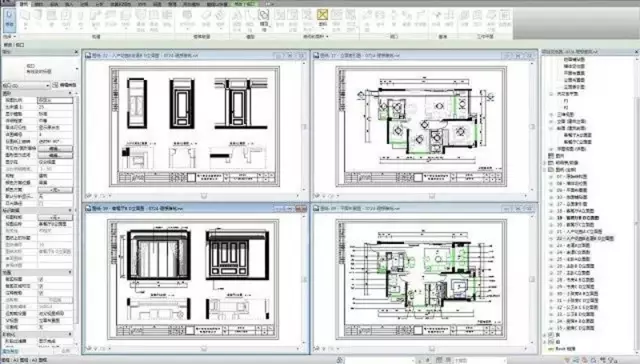
Task: Select the Modify tool in the ribbon
Action: pyautogui.click(x=9, y=19)
